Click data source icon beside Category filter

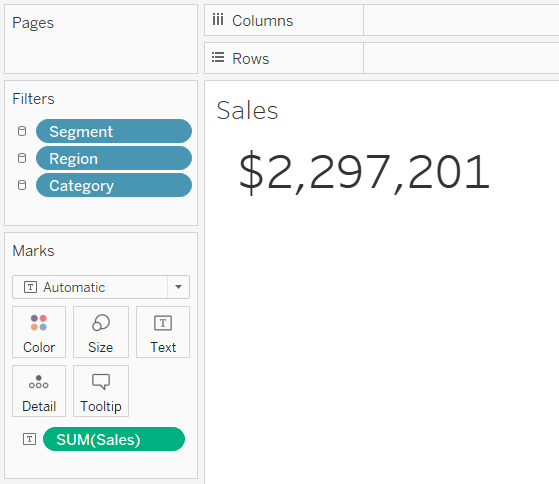[x=22, y=185]
